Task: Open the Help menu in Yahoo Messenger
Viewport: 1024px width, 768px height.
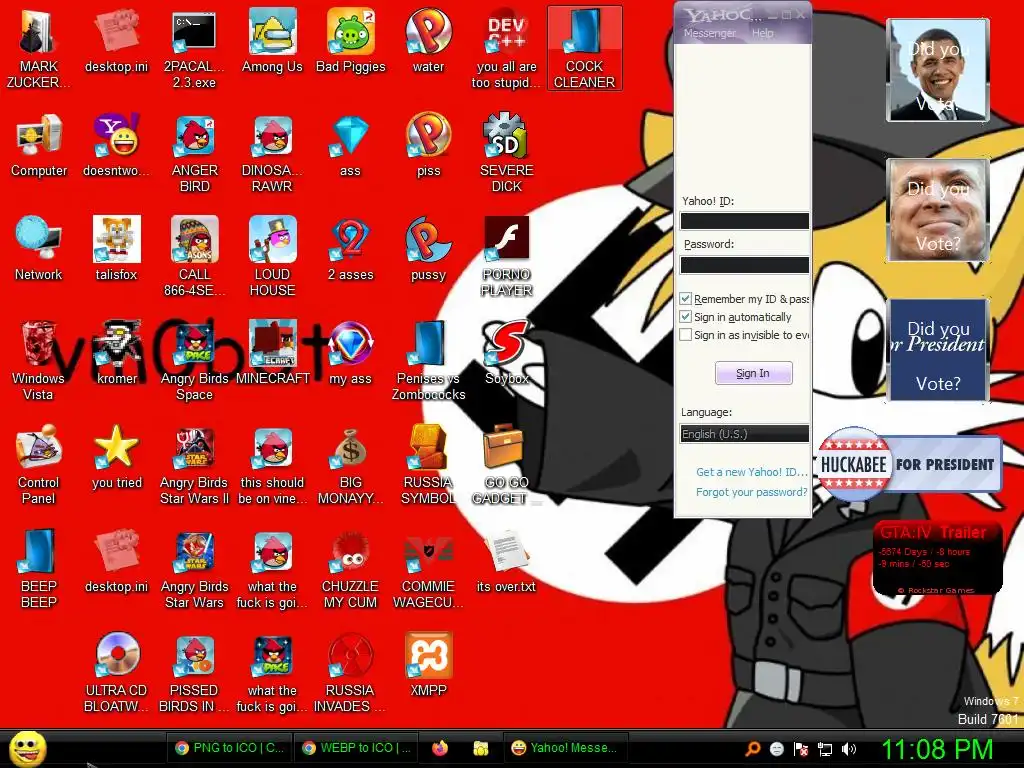Action: tap(762, 33)
